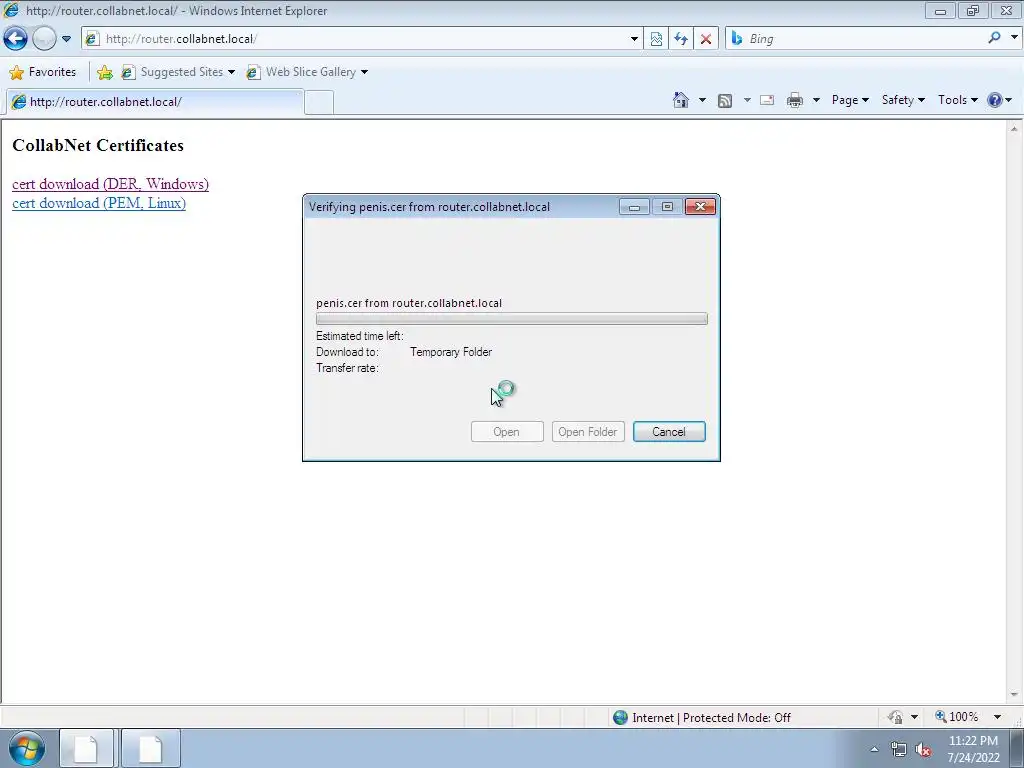Screen dimensions: 1024x768
Task: Click the CollabNet Certificates heading
Action: (98, 146)
